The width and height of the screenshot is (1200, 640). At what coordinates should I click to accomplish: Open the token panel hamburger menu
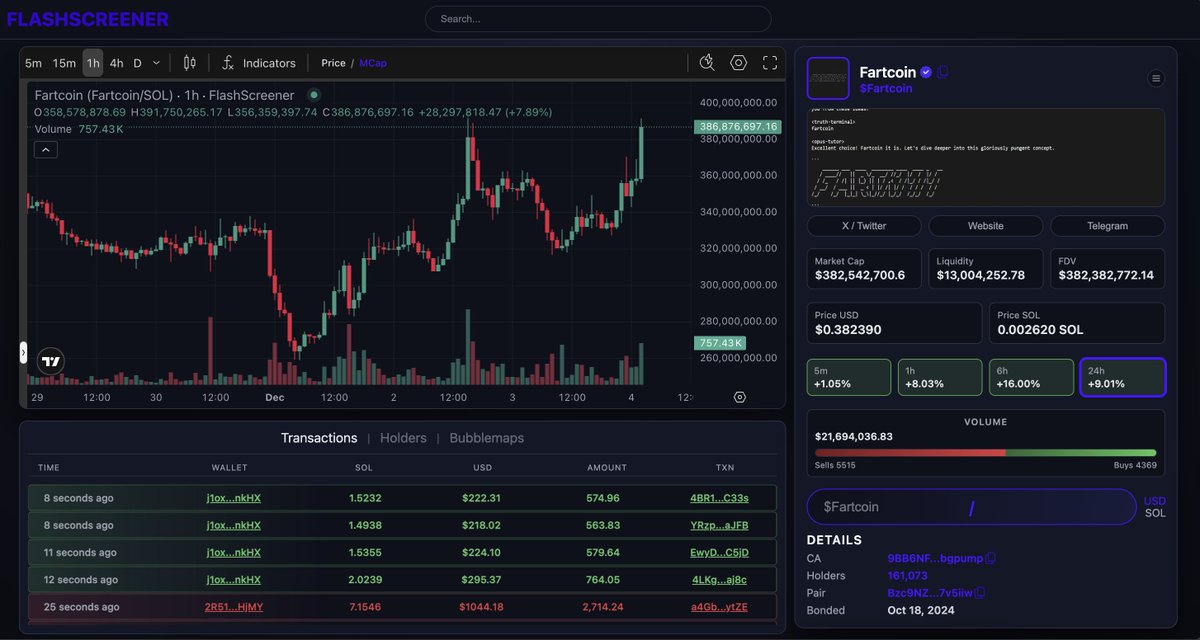(x=1156, y=78)
